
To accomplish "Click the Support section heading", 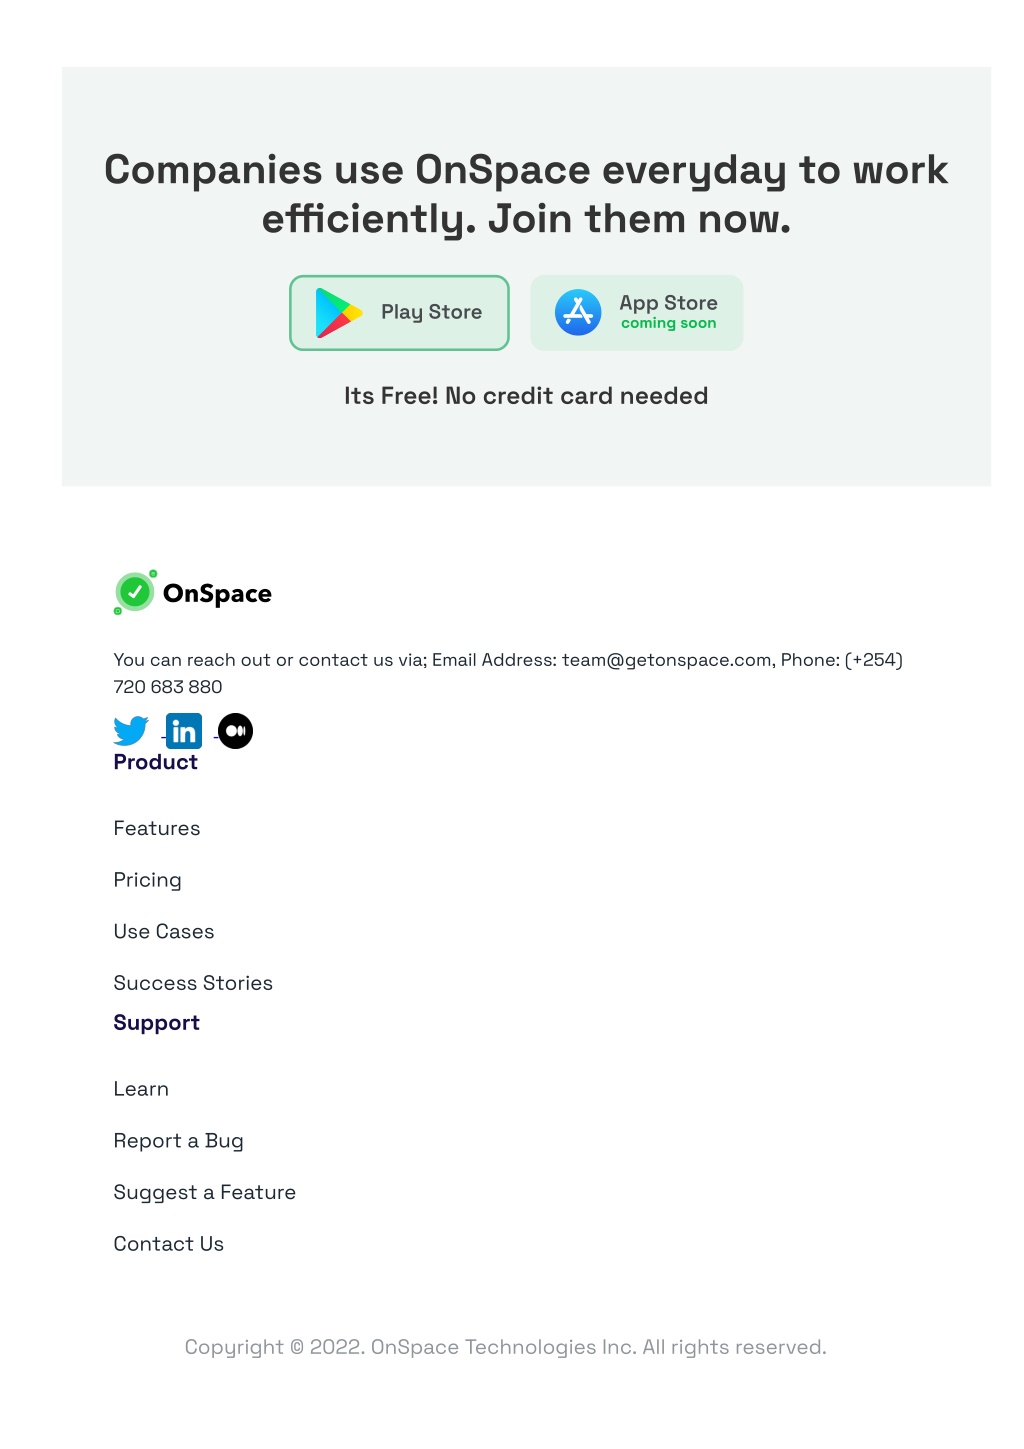I will (x=157, y=1023).
